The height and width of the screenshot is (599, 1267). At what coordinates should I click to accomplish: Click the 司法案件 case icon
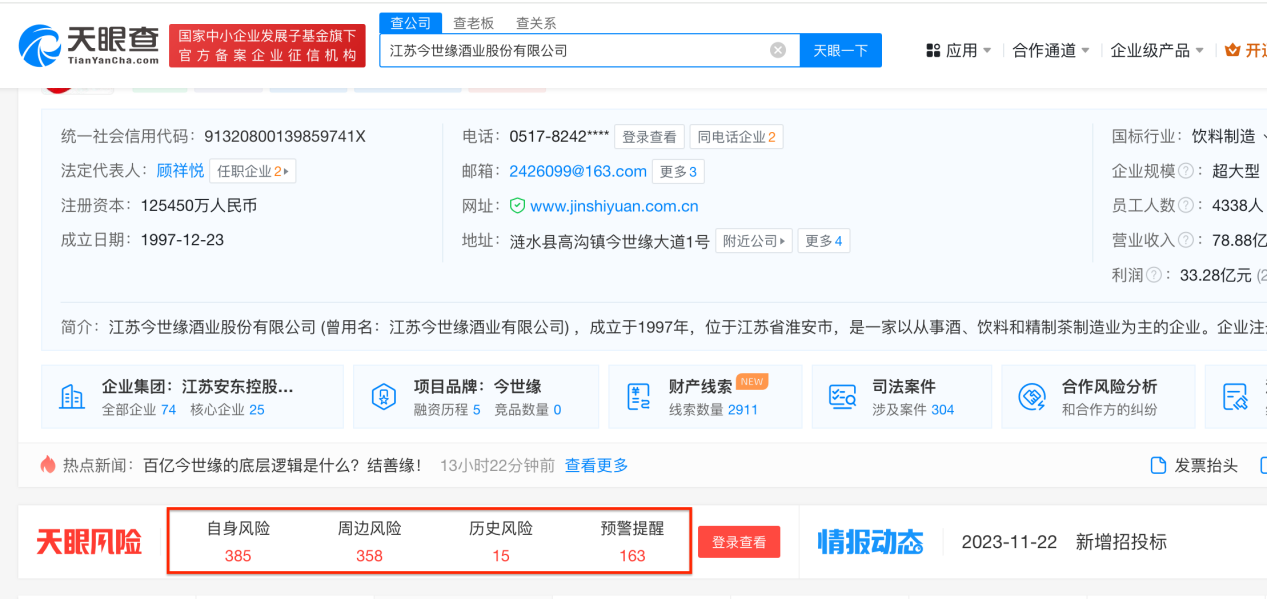842,397
